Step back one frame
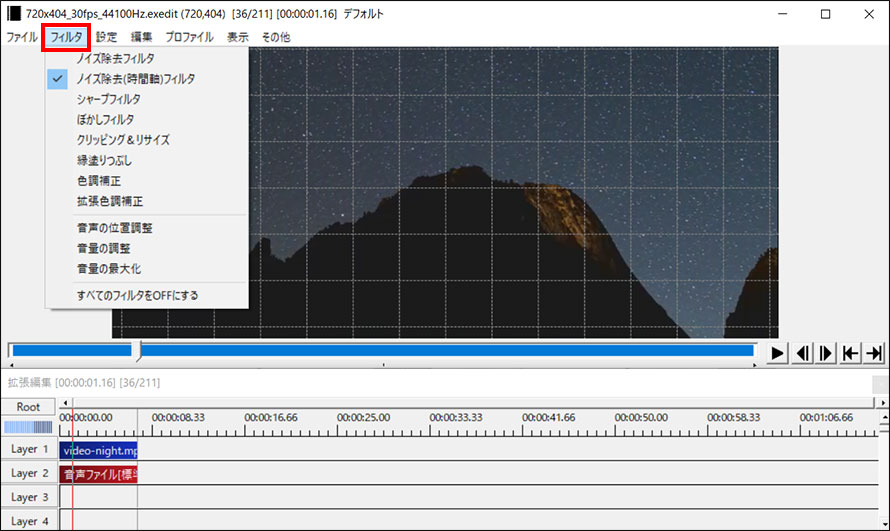890x531 pixels. click(x=802, y=353)
